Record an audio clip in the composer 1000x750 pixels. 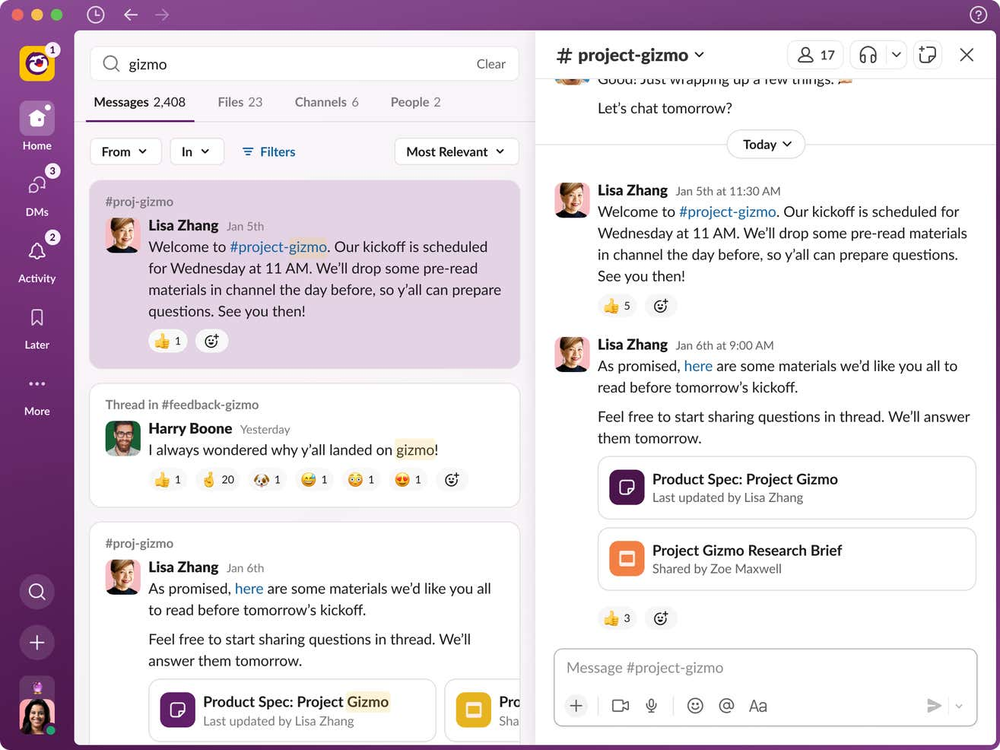(x=651, y=705)
